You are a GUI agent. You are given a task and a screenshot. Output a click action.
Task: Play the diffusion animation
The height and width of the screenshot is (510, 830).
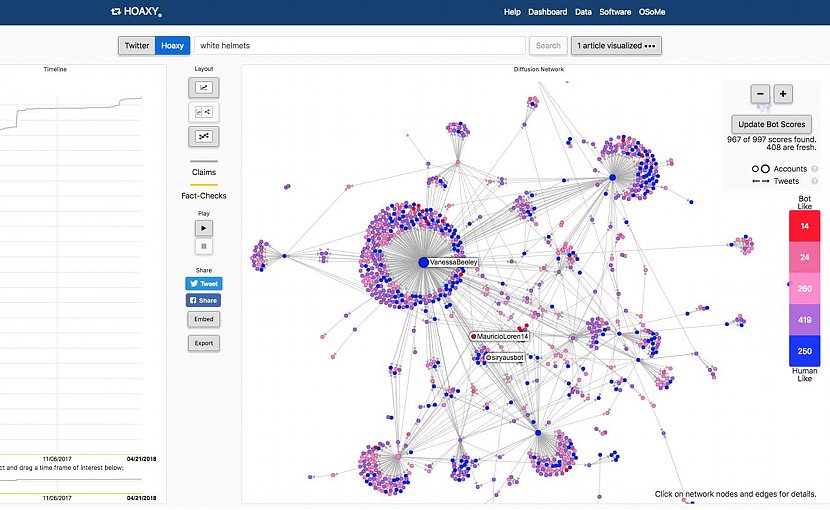(x=204, y=228)
